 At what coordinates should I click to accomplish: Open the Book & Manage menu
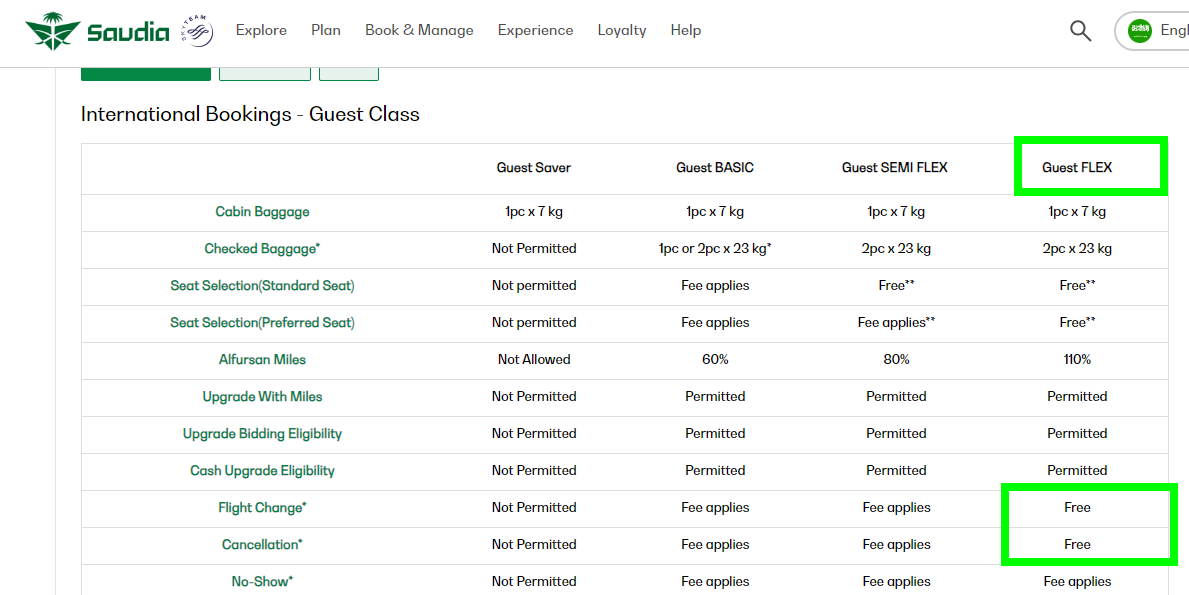[x=419, y=30]
